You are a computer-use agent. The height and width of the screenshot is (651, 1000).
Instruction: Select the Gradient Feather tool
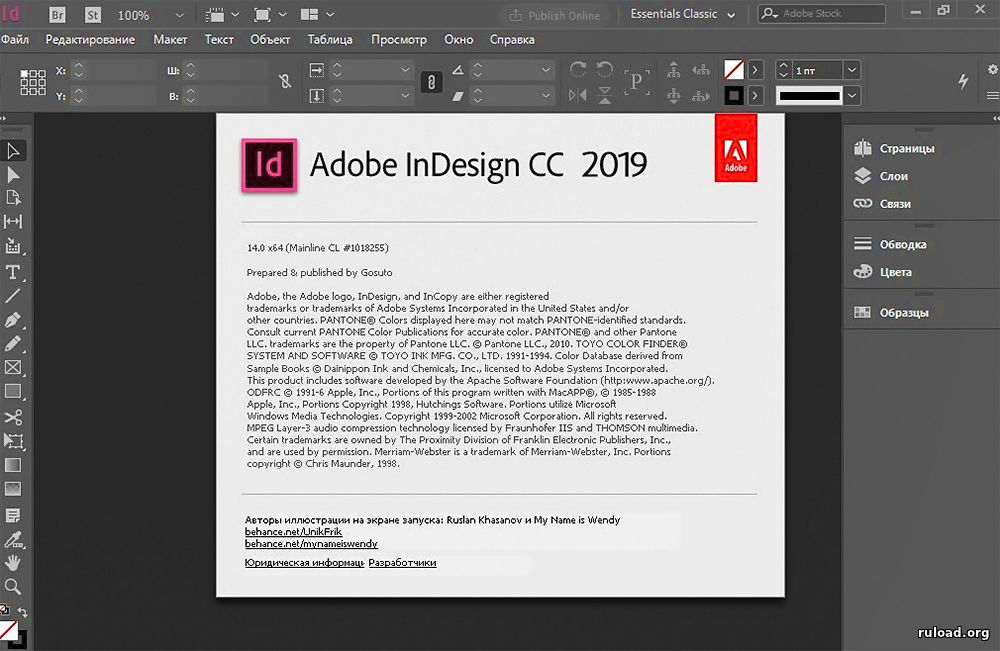[13, 489]
